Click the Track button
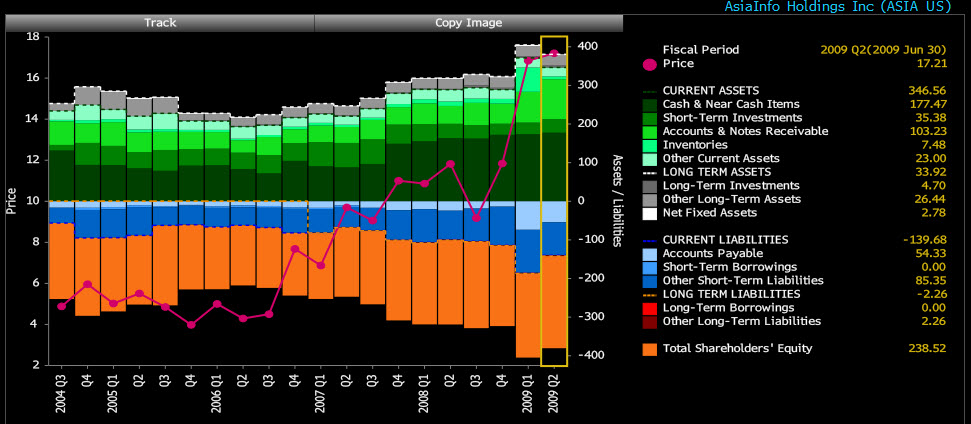971x424 pixels. pyautogui.click(x=160, y=23)
